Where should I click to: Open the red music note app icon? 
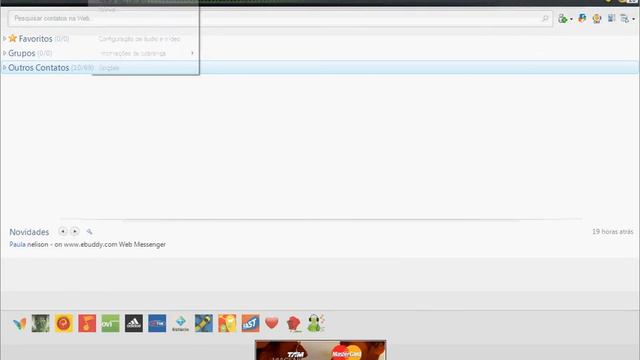coord(87,323)
